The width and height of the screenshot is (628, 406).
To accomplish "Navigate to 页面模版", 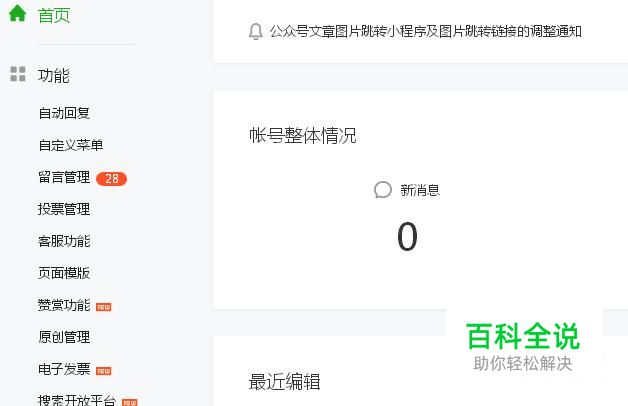I will click(64, 273).
